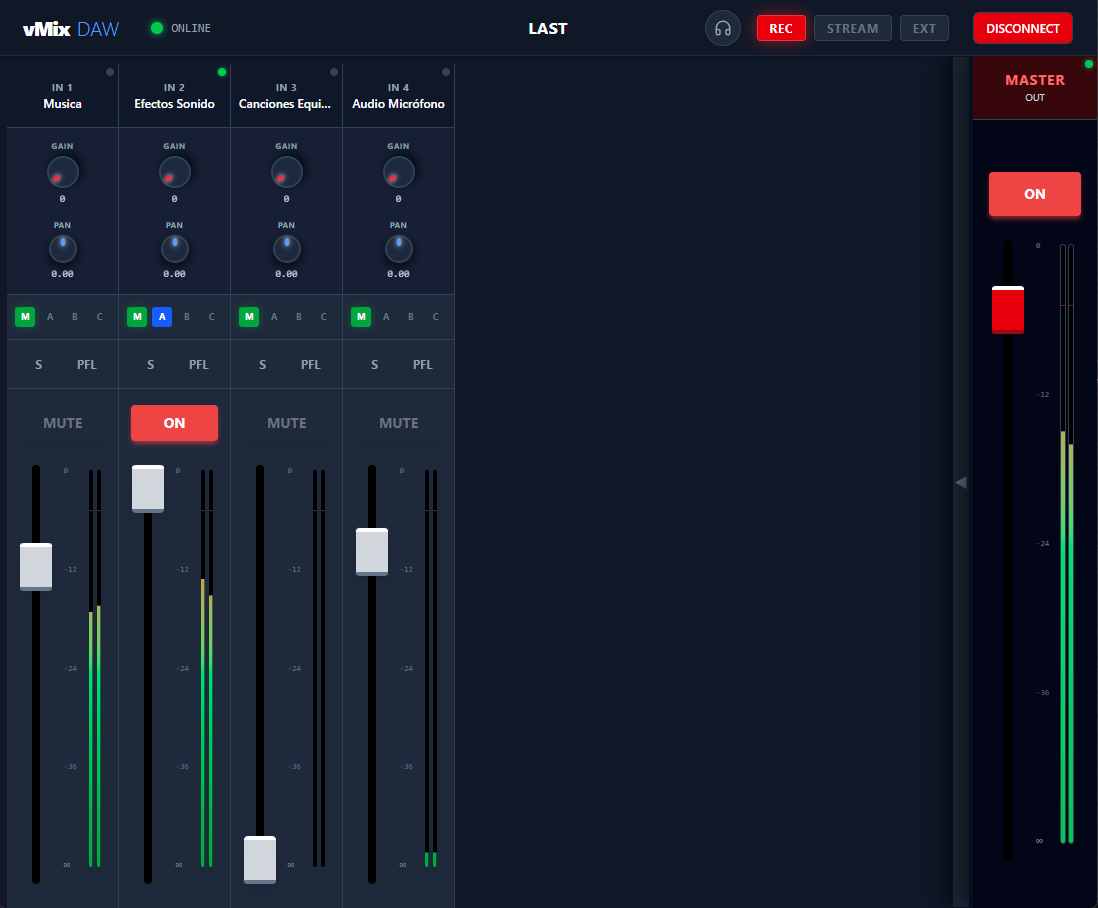Select bus B on Efectos Sonido channel
Screen dimensions: 1098x908
point(186,316)
